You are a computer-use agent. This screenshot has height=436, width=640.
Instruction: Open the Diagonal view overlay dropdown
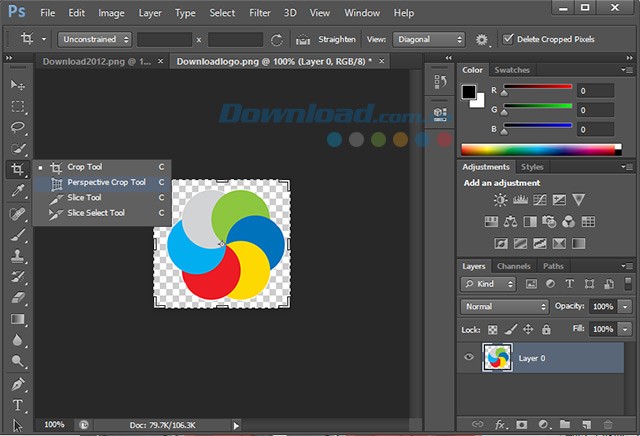point(431,39)
